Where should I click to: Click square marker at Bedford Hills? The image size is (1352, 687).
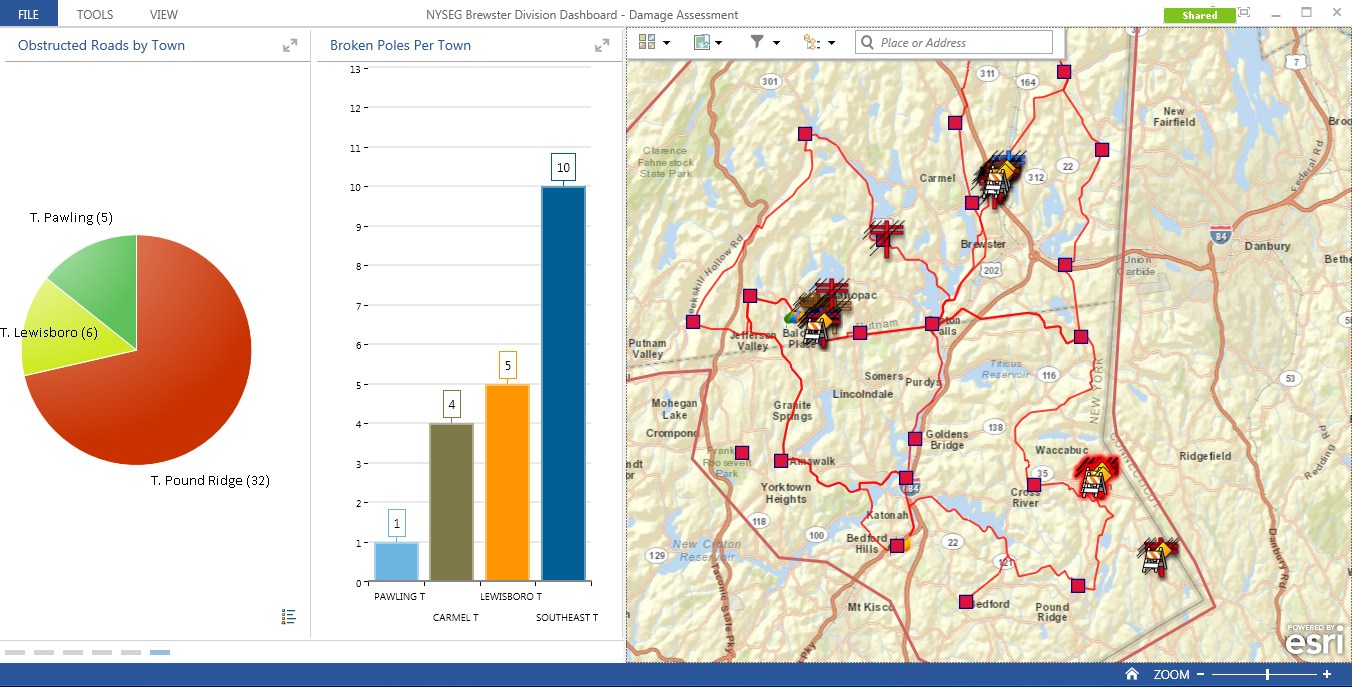click(897, 546)
